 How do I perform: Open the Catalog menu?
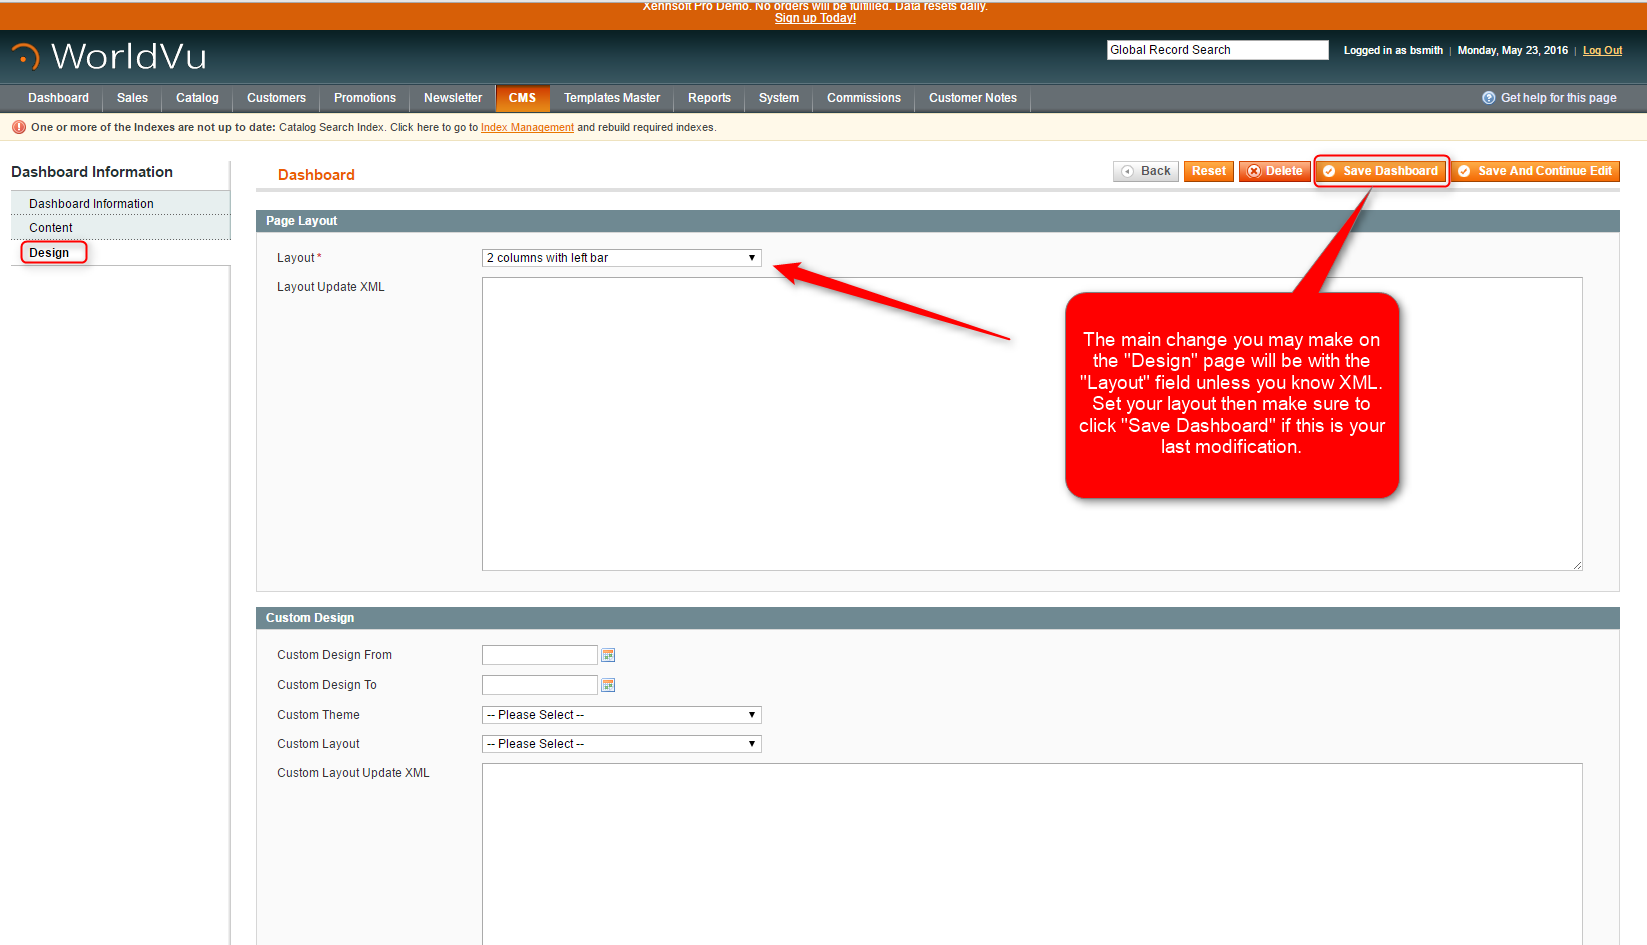pos(197,98)
